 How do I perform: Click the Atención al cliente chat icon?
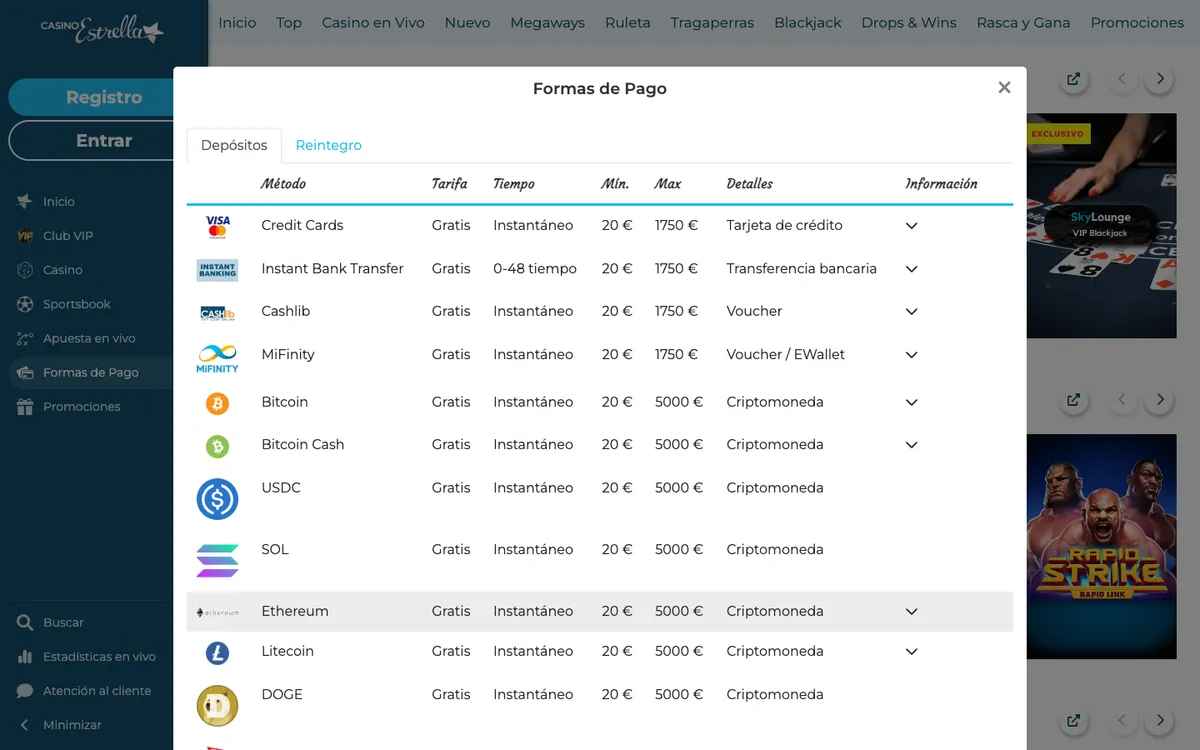[x=25, y=691]
